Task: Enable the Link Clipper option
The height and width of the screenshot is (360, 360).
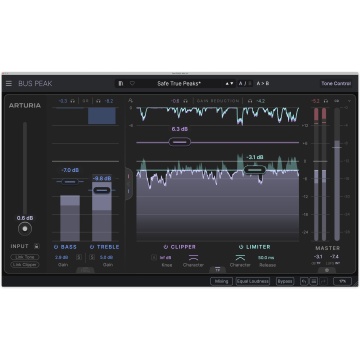Action: click(25, 265)
